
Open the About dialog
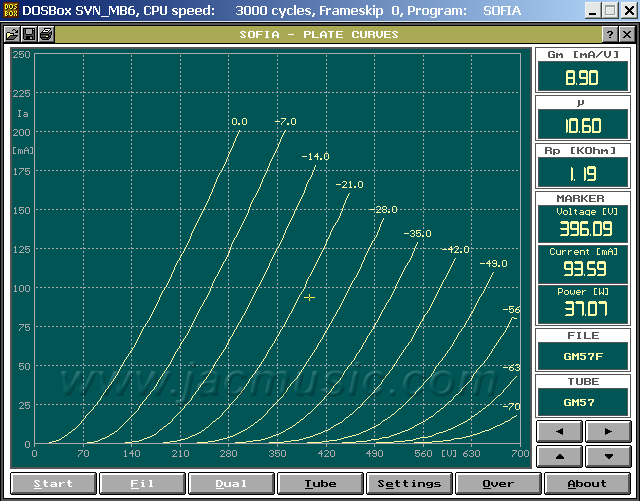[587, 483]
